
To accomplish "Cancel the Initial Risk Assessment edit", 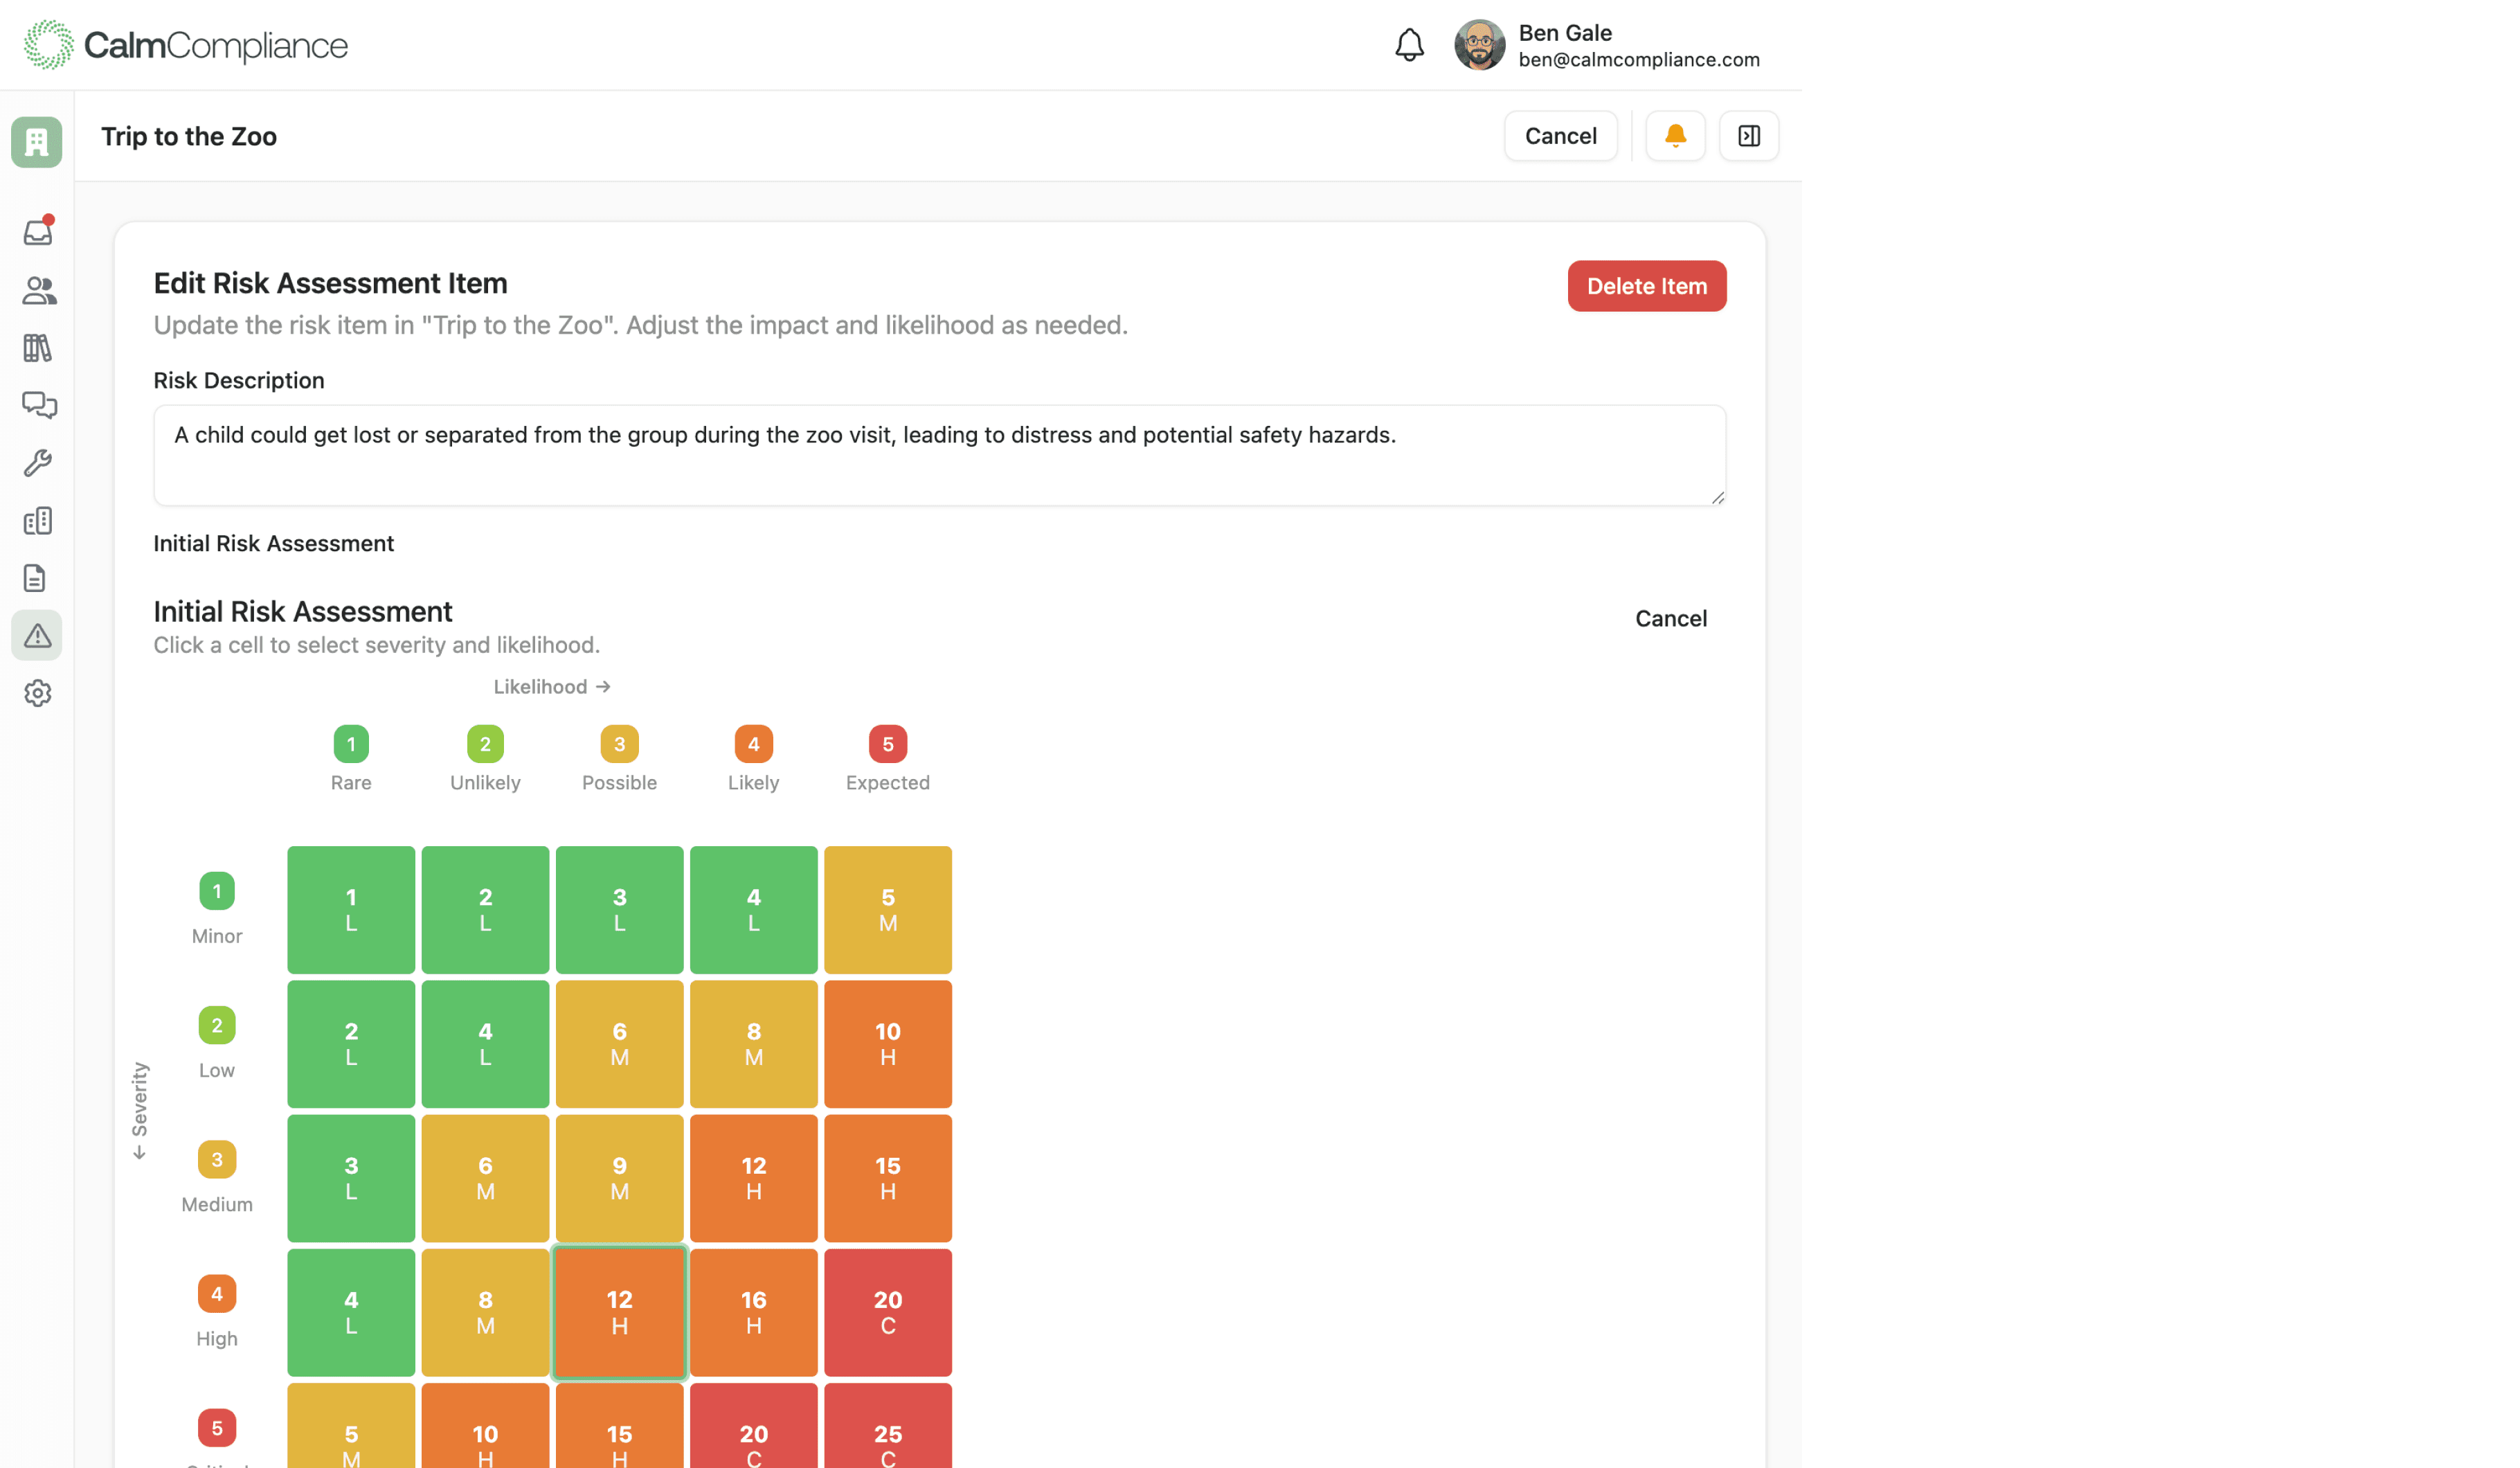I will point(1670,617).
